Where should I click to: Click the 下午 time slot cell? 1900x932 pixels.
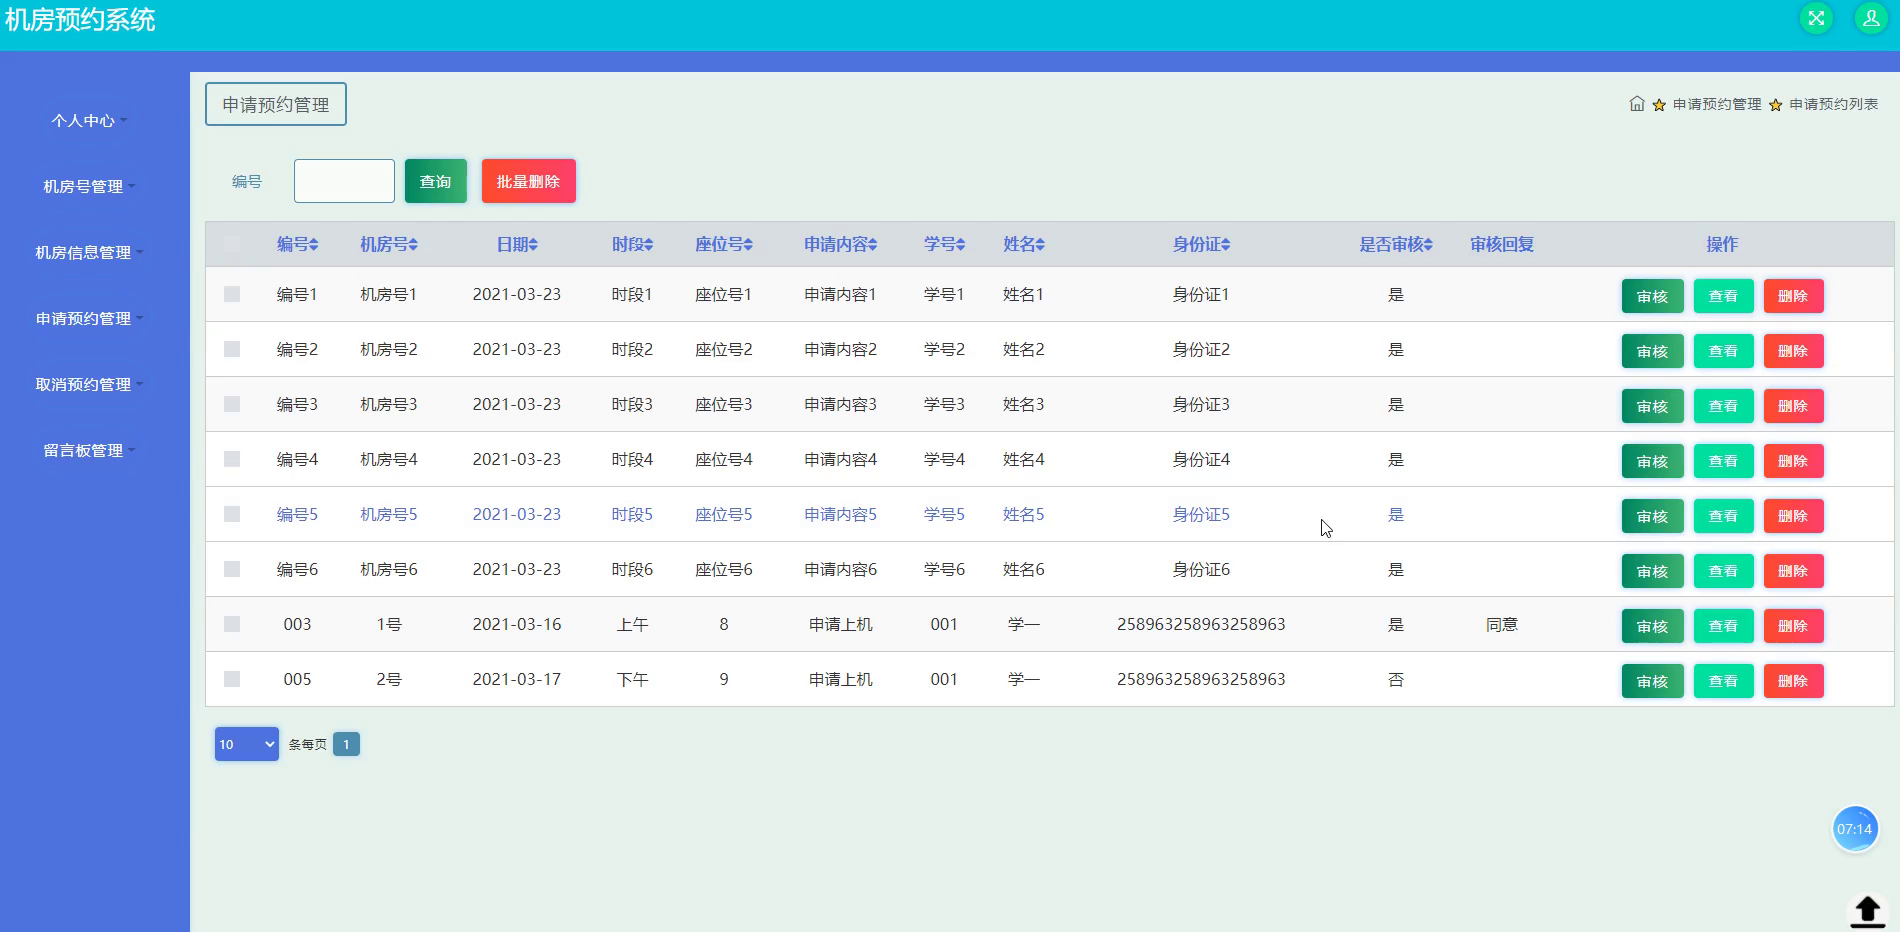632,679
